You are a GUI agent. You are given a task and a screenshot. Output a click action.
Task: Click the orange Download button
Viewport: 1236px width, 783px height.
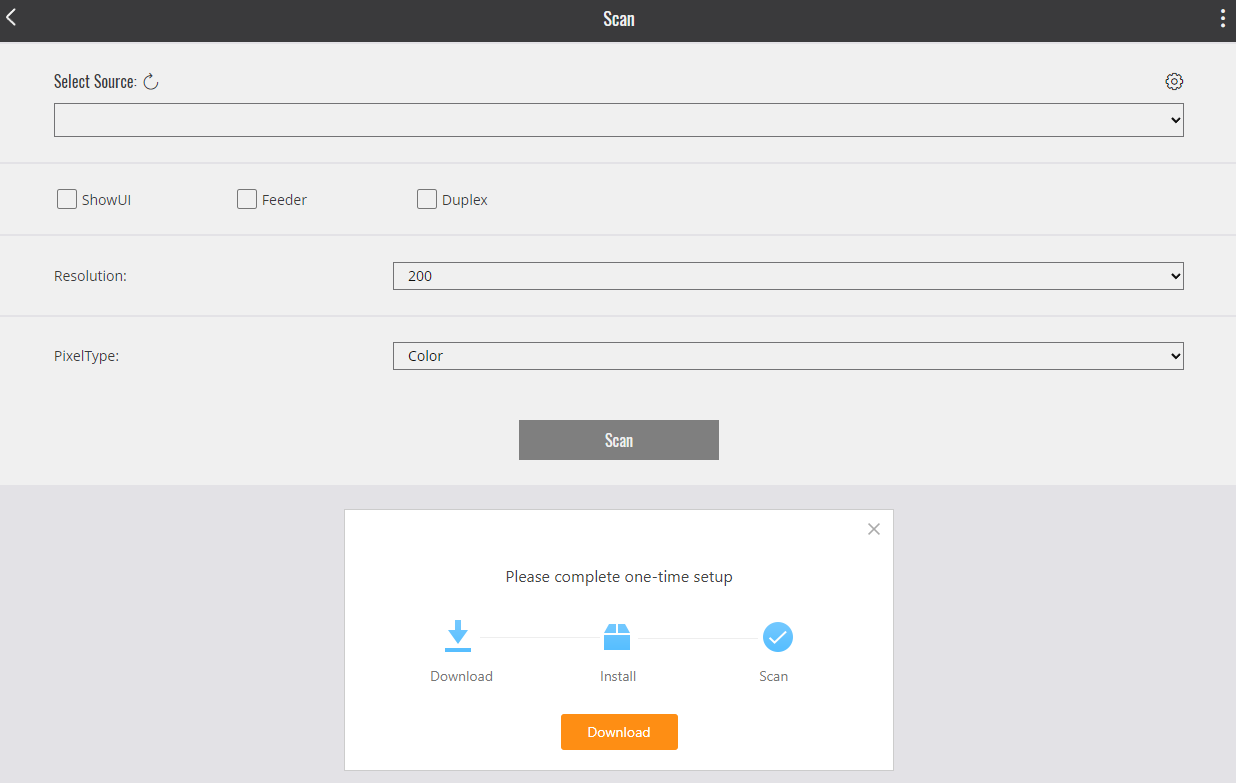619,732
